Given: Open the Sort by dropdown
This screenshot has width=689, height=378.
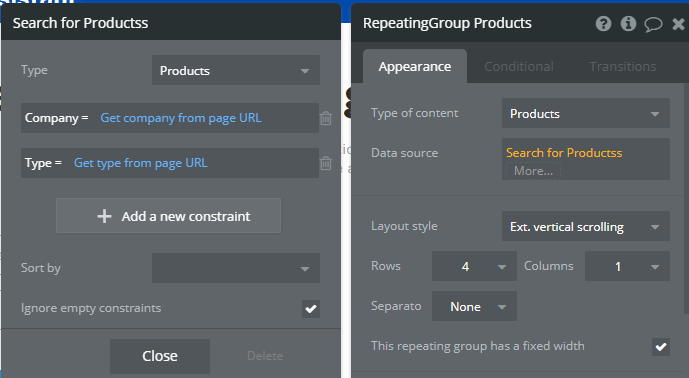Looking at the screenshot, I should click(236, 268).
